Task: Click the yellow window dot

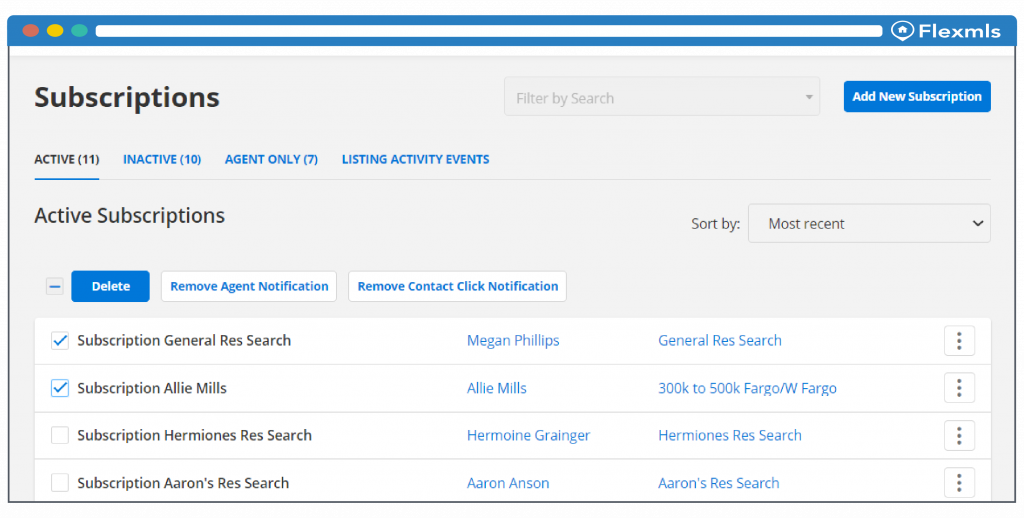Action: coord(55,31)
